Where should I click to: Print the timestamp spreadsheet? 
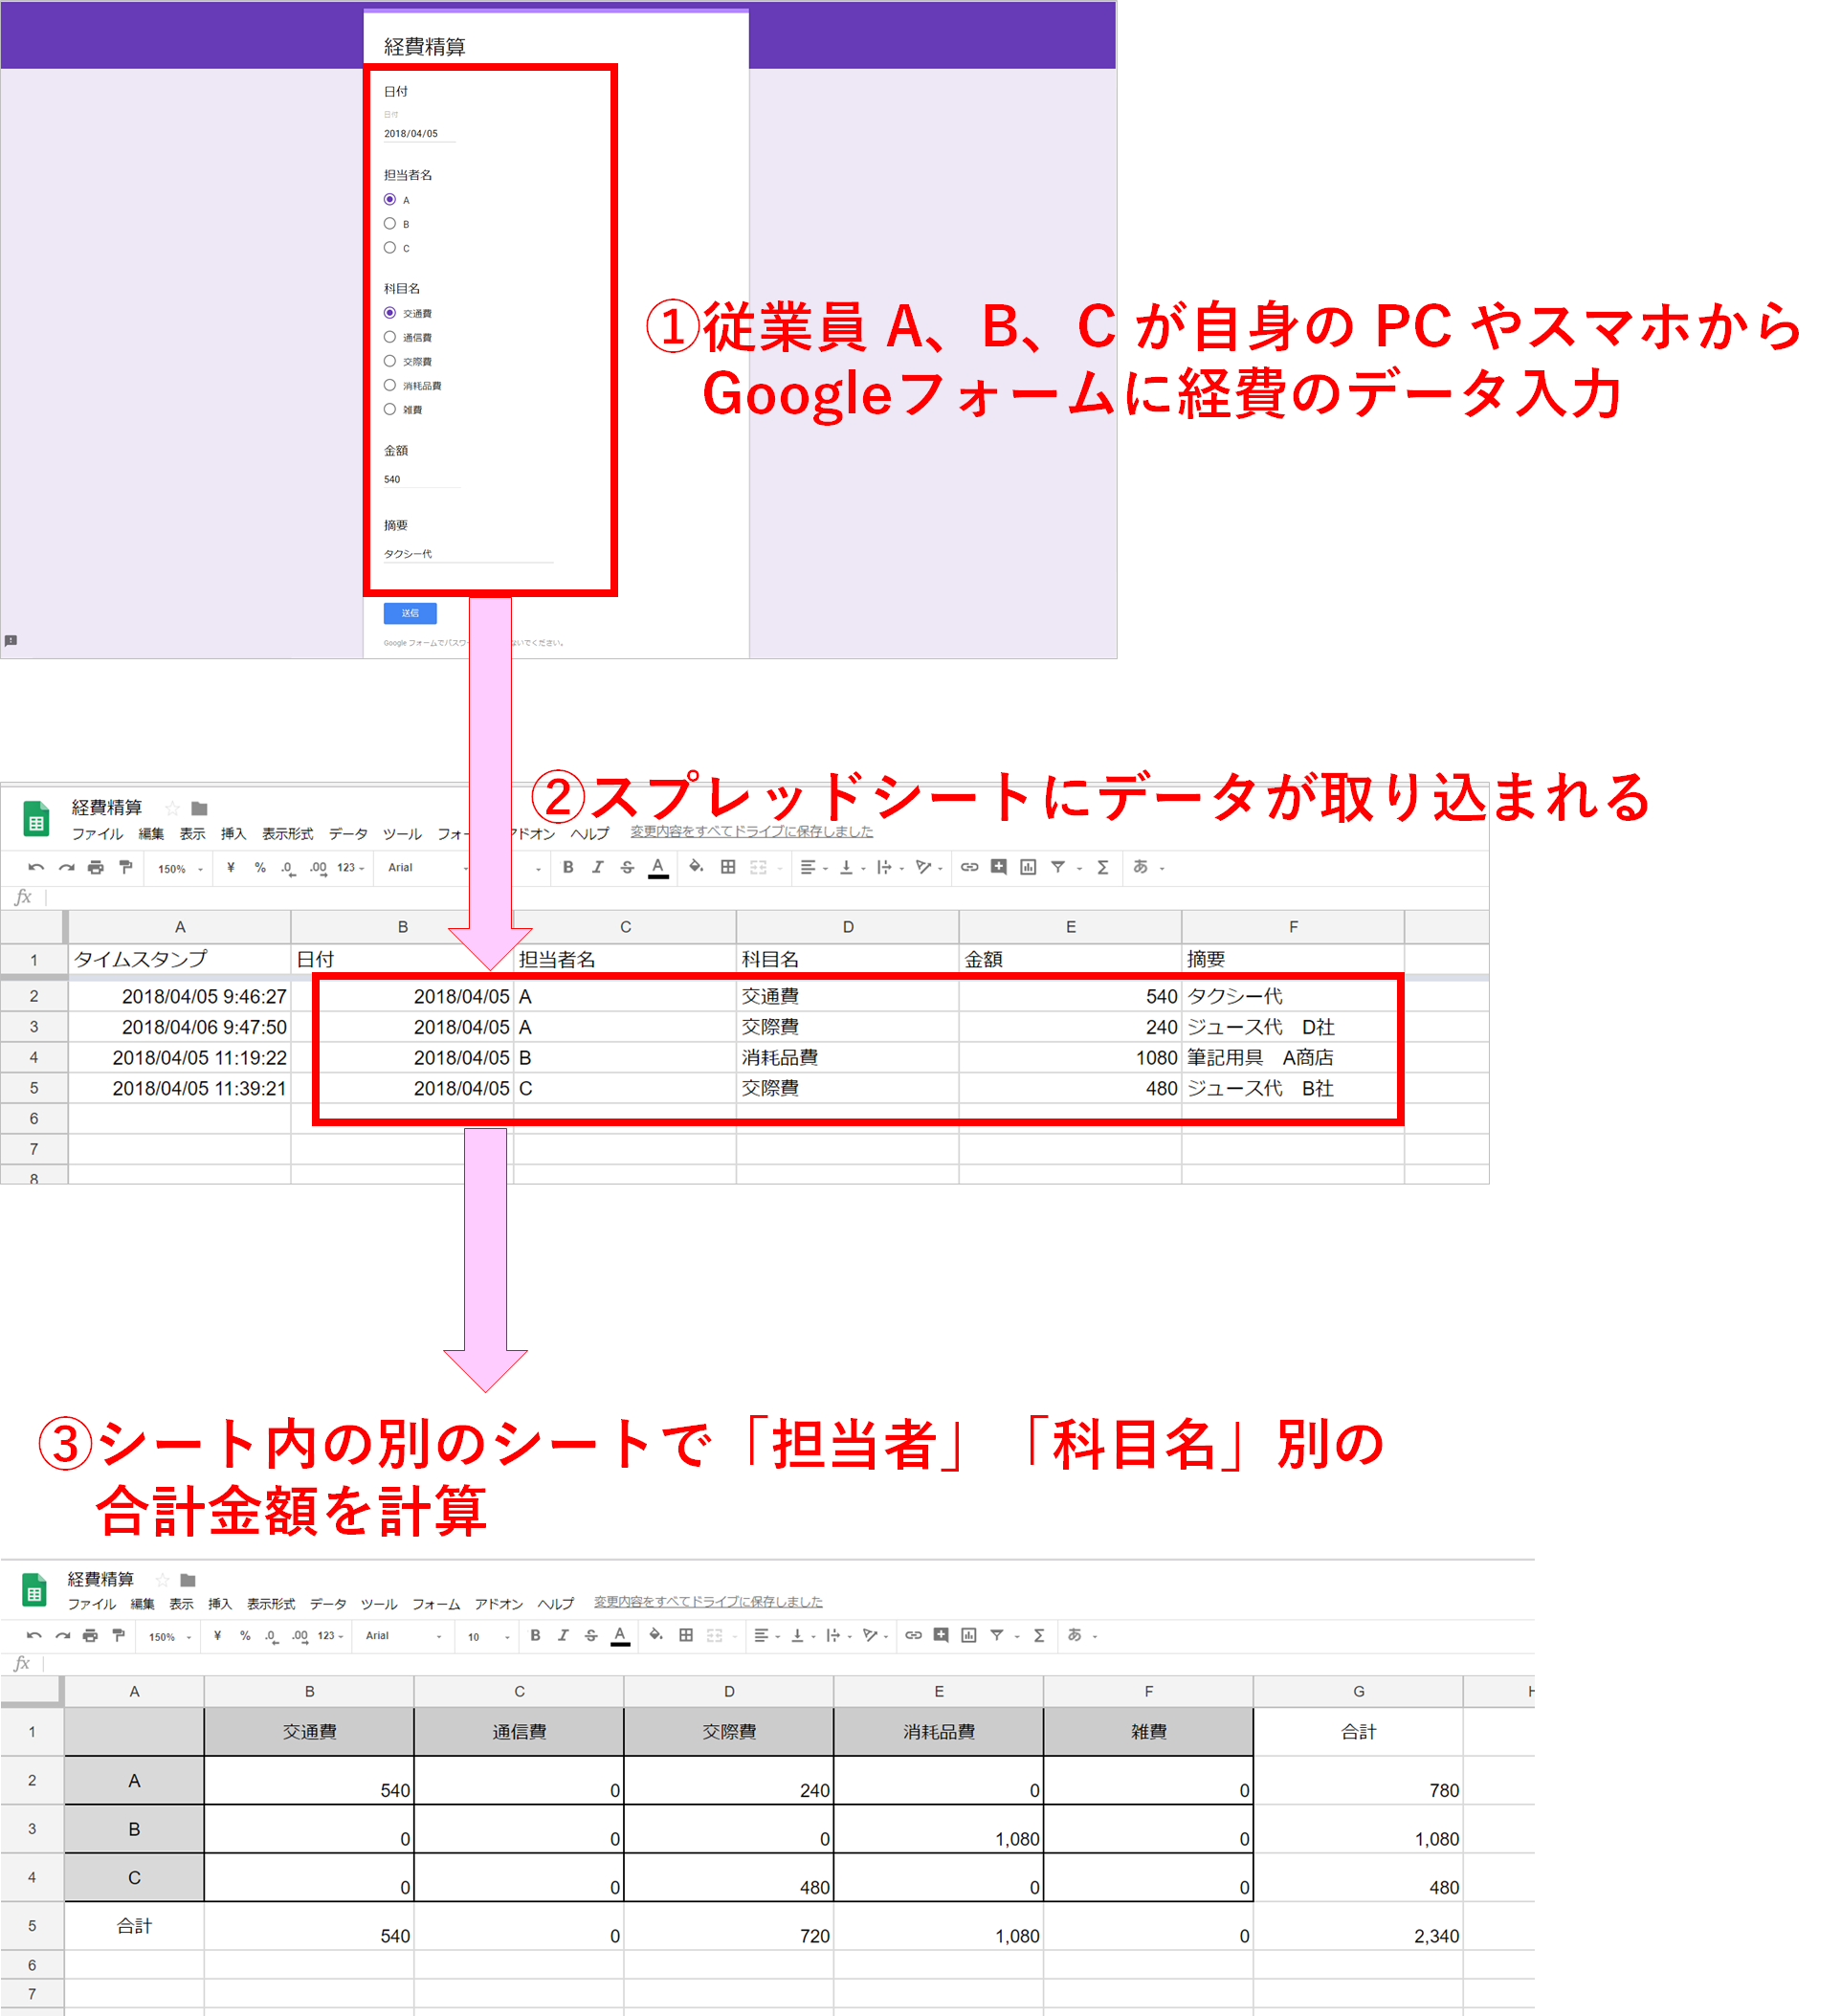click(x=96, y=867)
